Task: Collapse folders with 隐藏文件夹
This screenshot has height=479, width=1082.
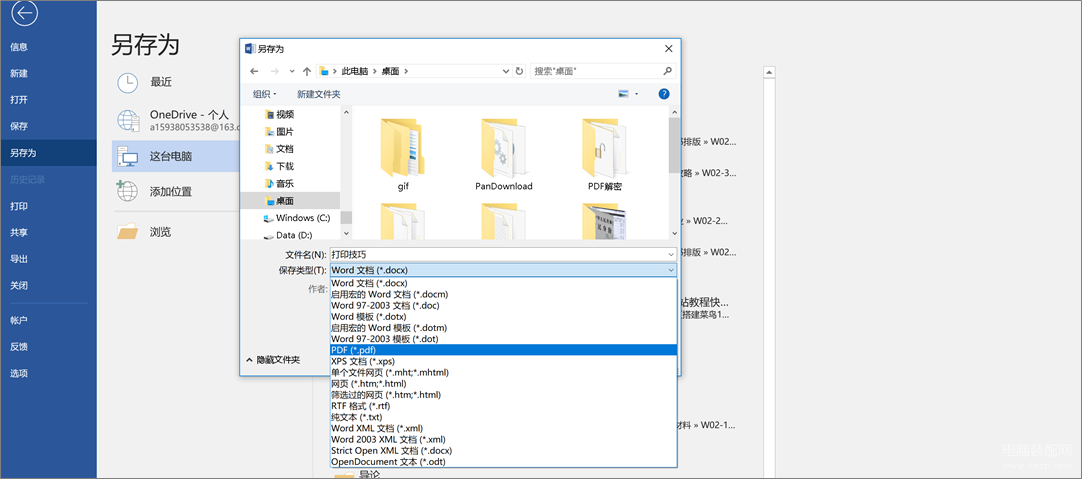Action: tap(273, 360)
